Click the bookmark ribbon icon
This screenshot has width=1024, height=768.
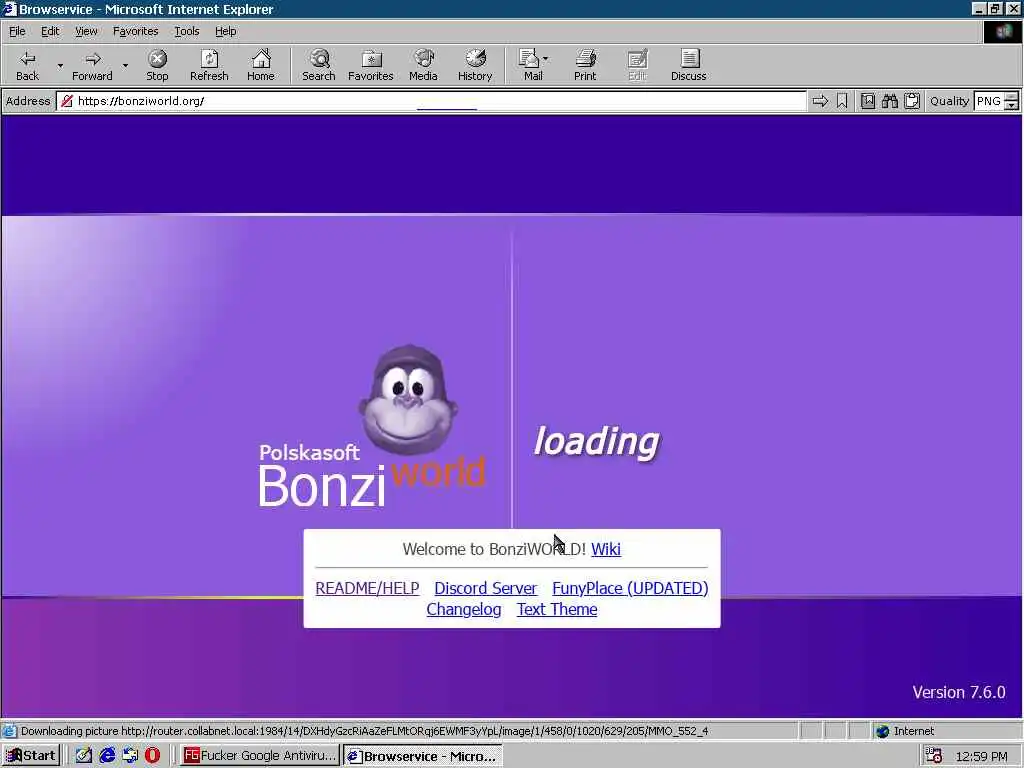pos(842,101)
